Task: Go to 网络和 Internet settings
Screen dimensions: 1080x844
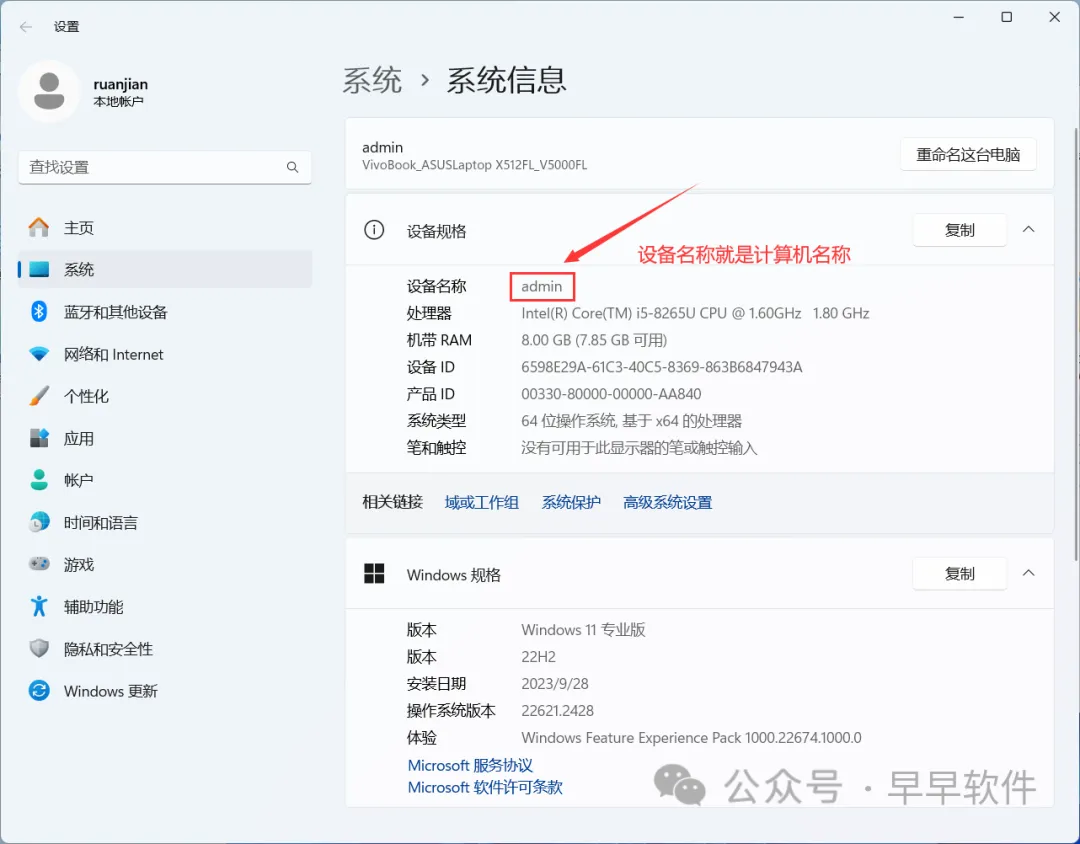Action: point(165,354)
